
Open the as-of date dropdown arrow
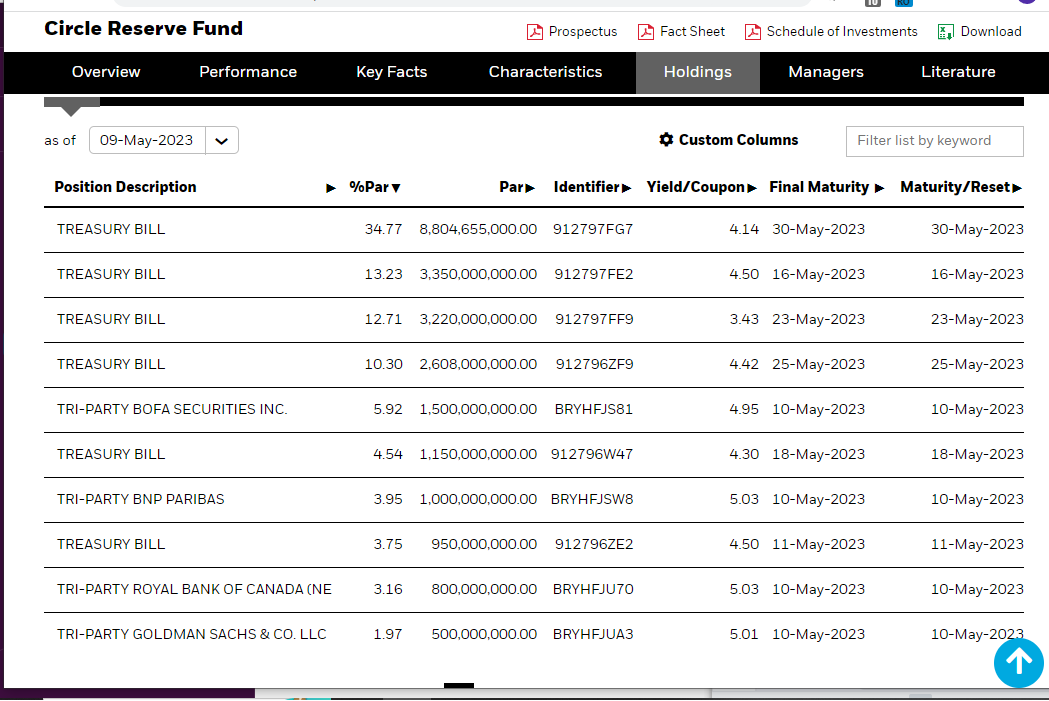pos(221,140)
